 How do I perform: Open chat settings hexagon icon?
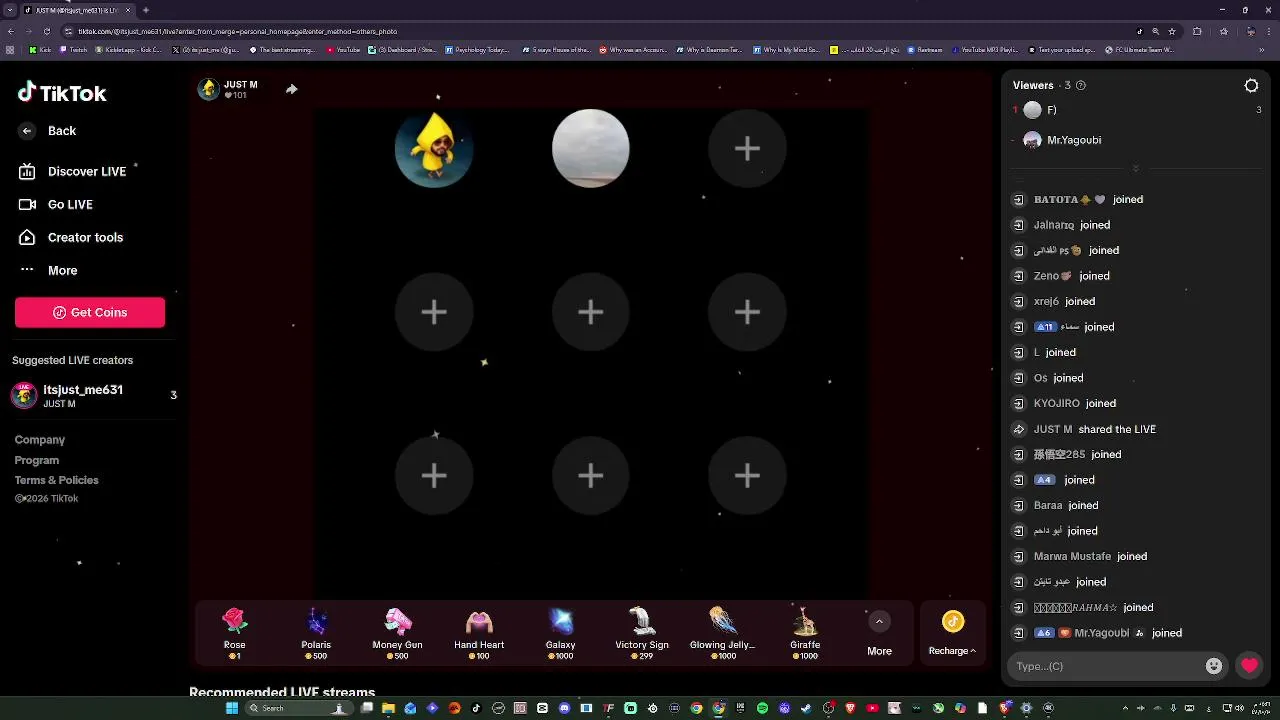pos(1251,86)
